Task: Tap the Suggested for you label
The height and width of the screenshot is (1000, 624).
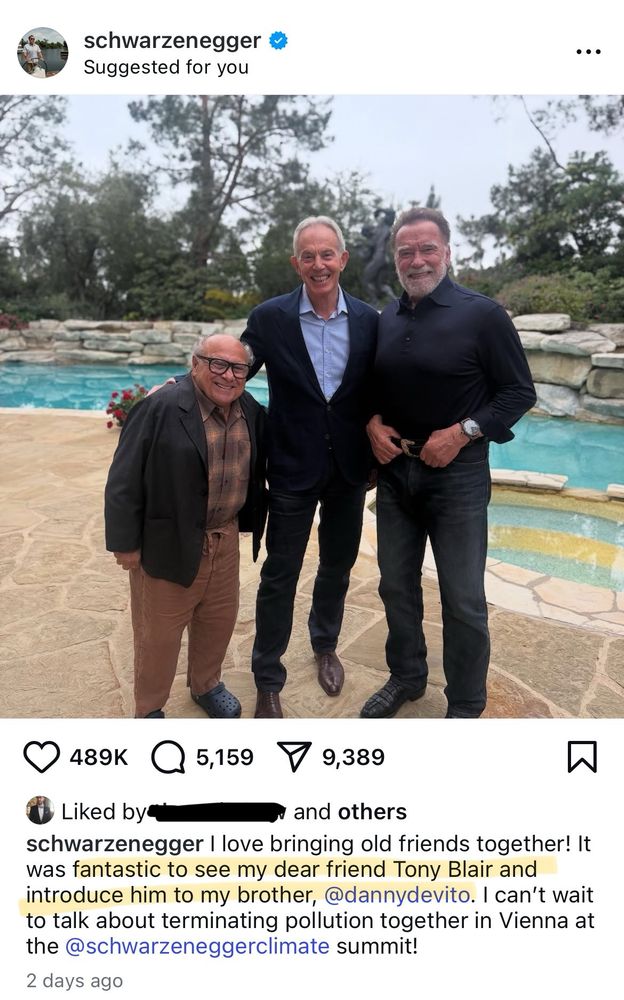Action: (x=166, y=67)
